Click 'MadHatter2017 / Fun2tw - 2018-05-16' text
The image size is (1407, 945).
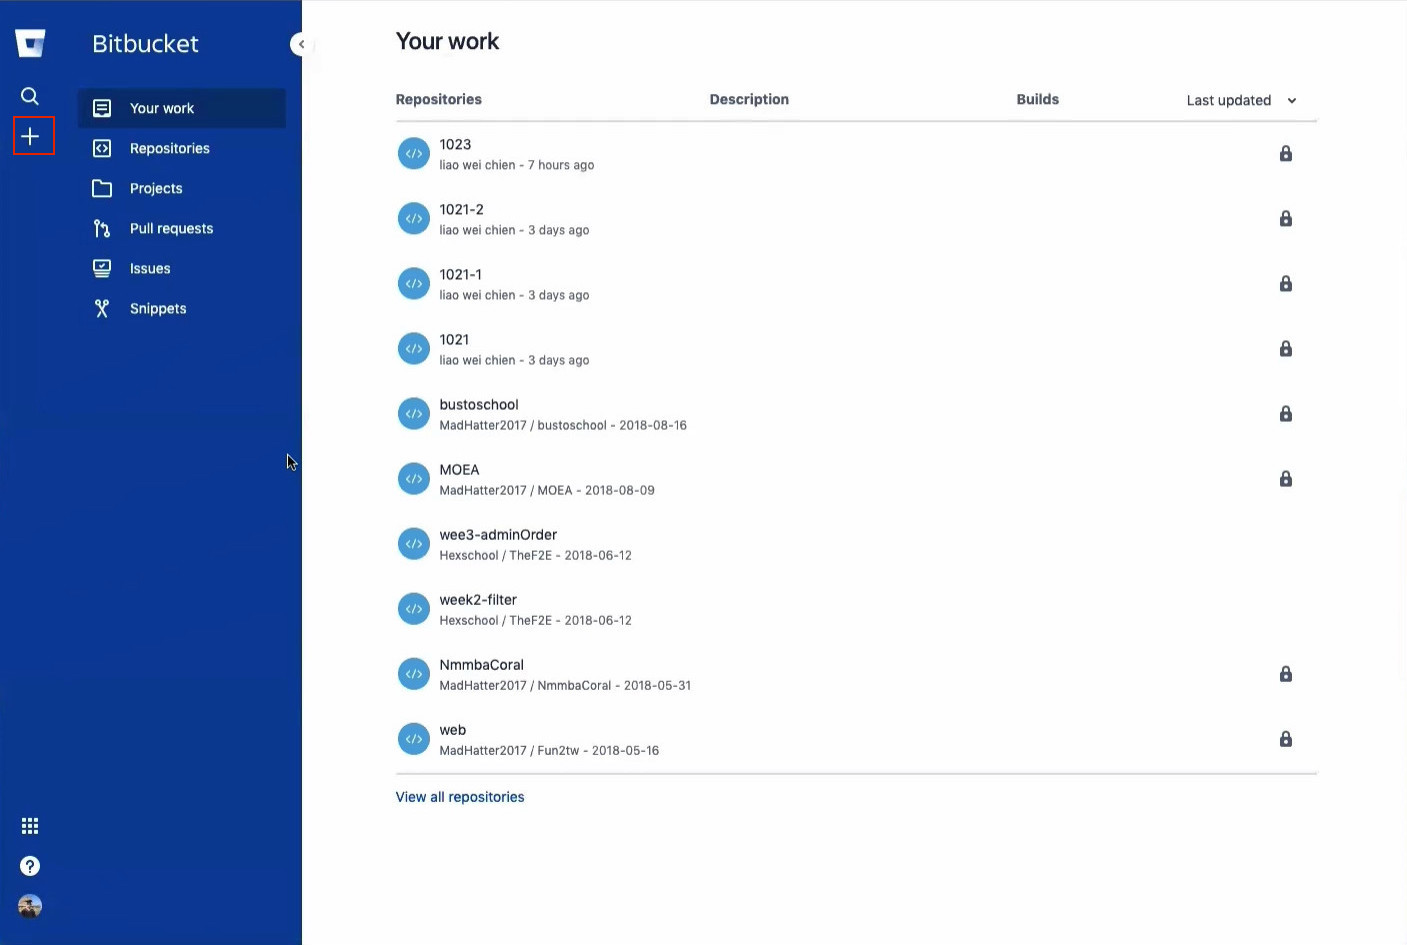coord(549,750)
